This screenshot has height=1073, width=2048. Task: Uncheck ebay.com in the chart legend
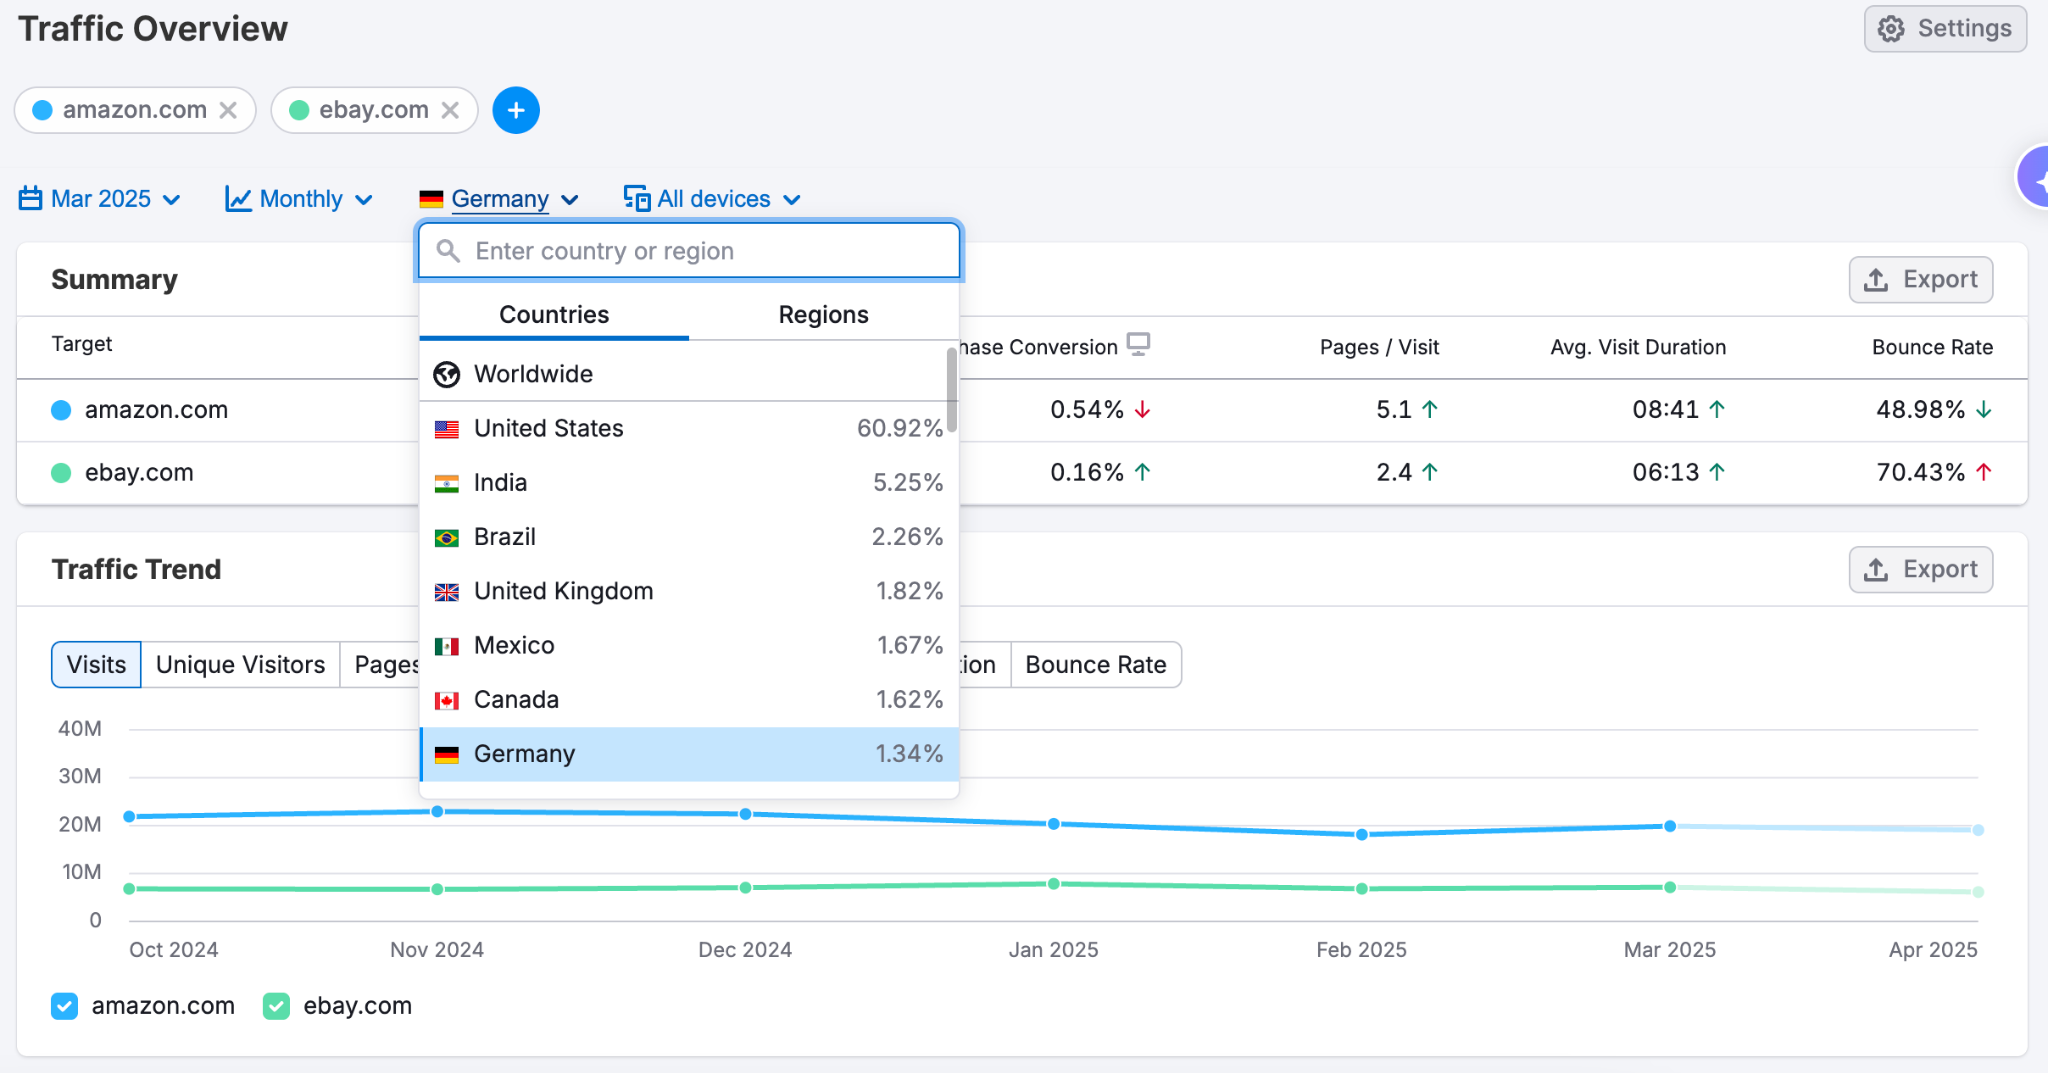coord(276,1006)
